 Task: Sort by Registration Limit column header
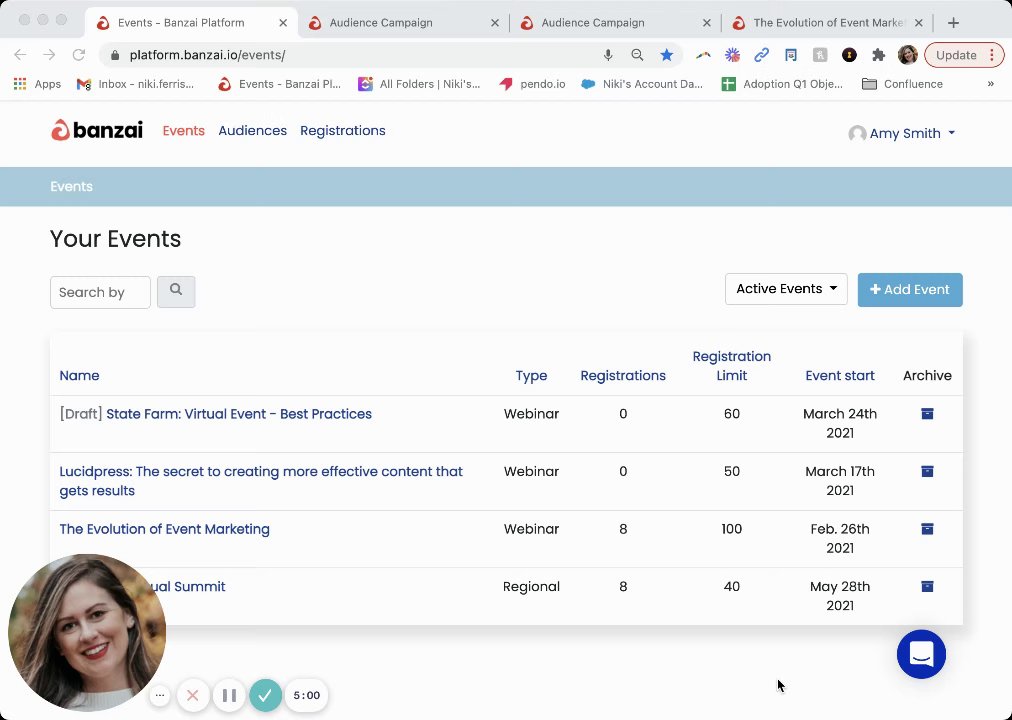(731, 366)
